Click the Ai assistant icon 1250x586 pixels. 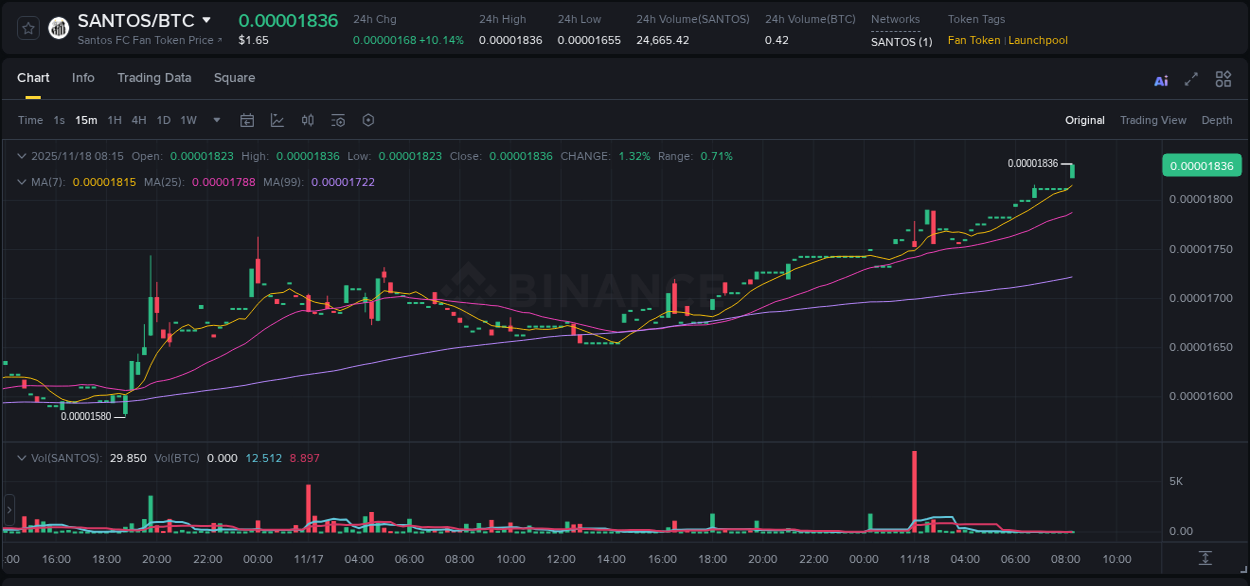pyautogui.click(x=1160, y=79)
